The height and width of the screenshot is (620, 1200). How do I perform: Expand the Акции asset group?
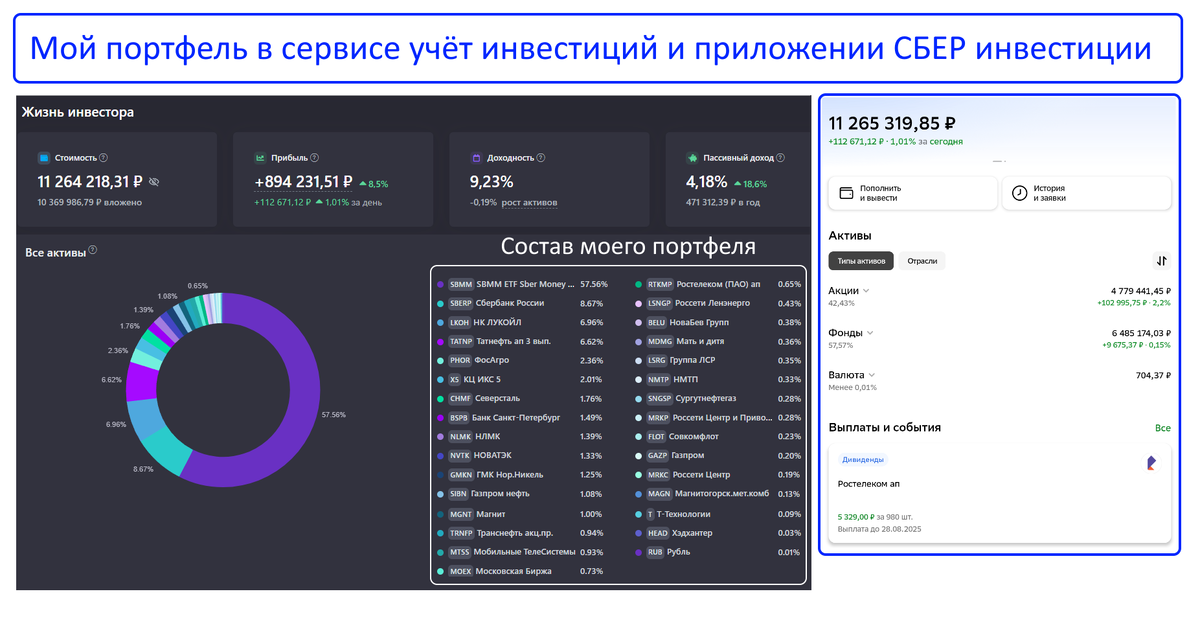pyautogui.click(x=866, y=291)
